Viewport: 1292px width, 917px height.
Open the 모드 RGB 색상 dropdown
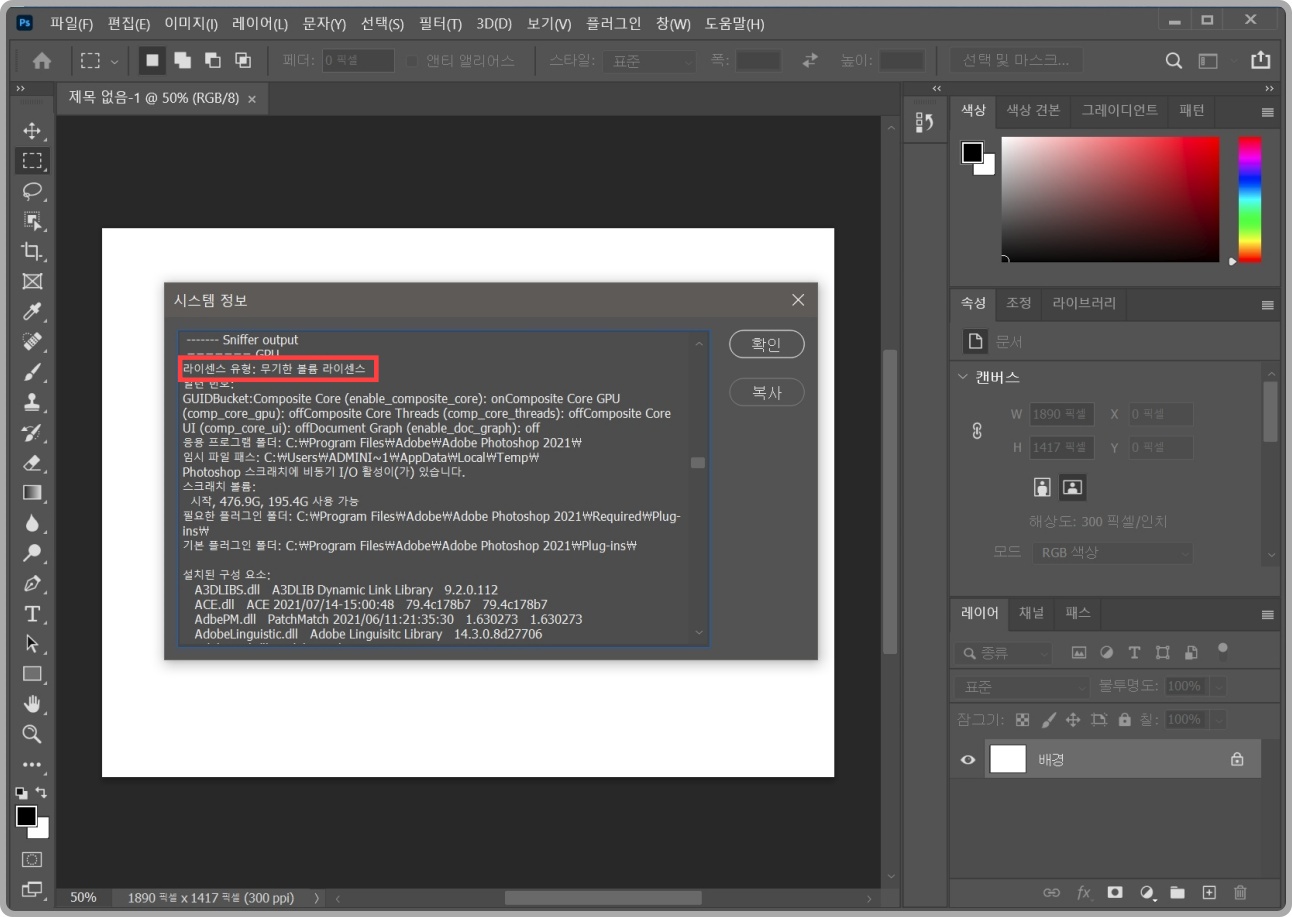[x=1114, y=552]
